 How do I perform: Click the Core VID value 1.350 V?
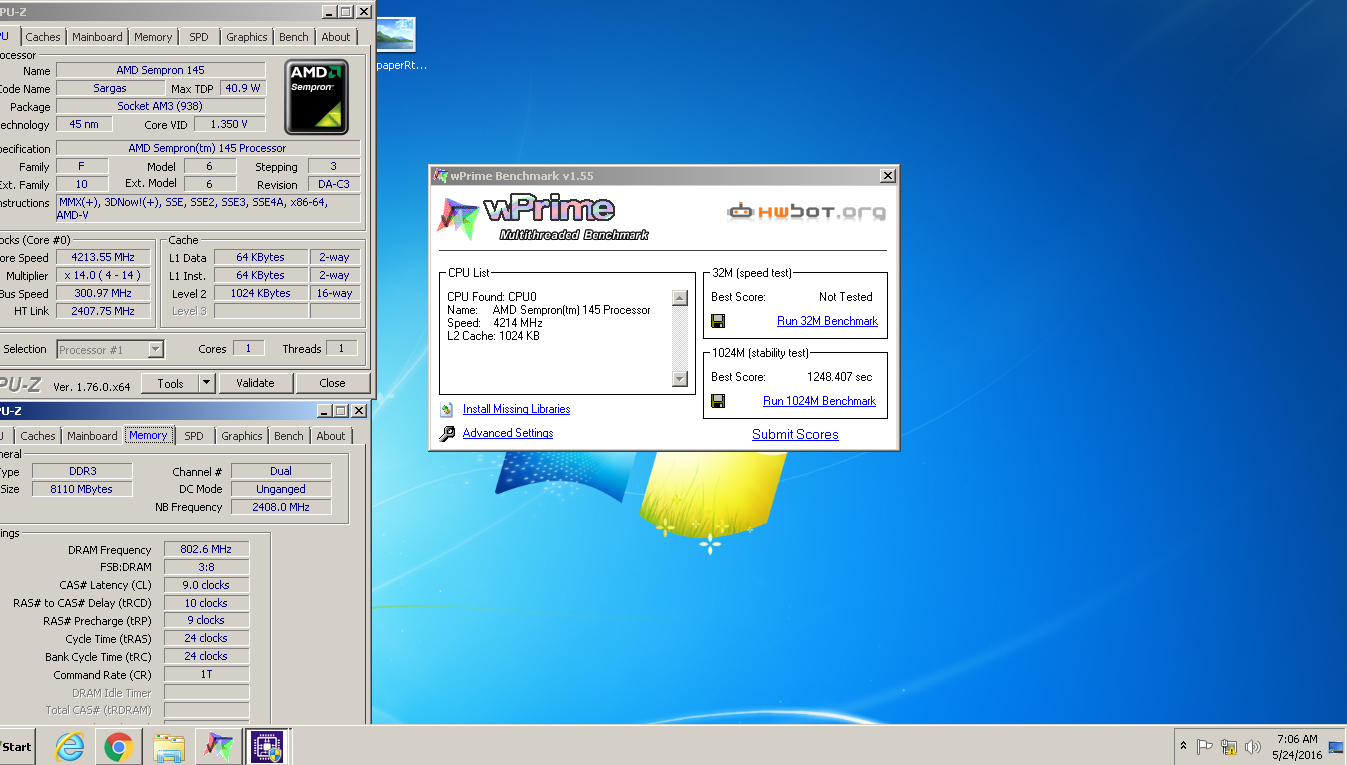pos(229,124)
